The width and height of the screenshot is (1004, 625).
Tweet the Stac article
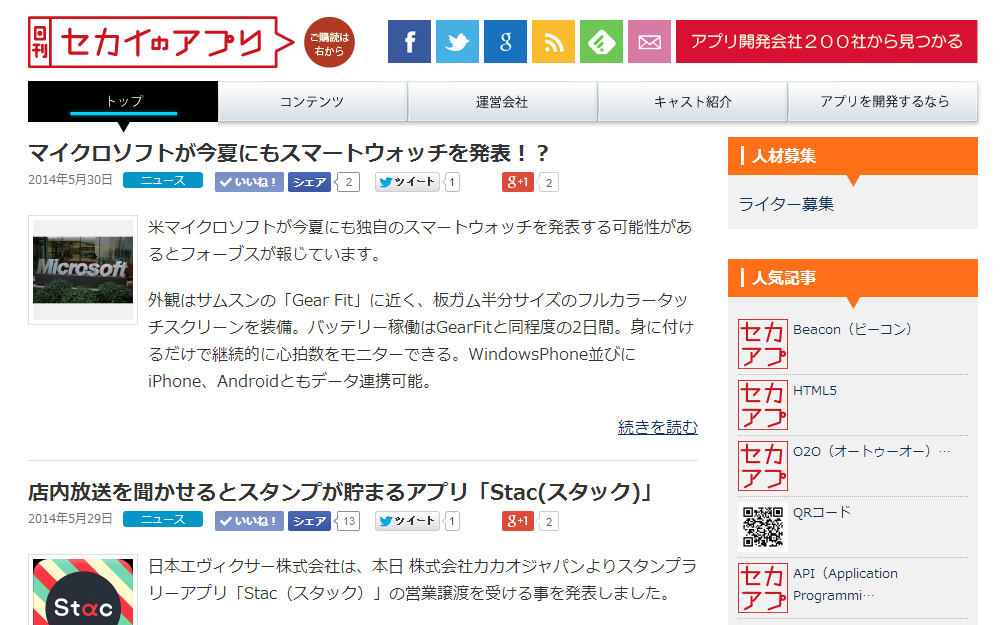408,521
